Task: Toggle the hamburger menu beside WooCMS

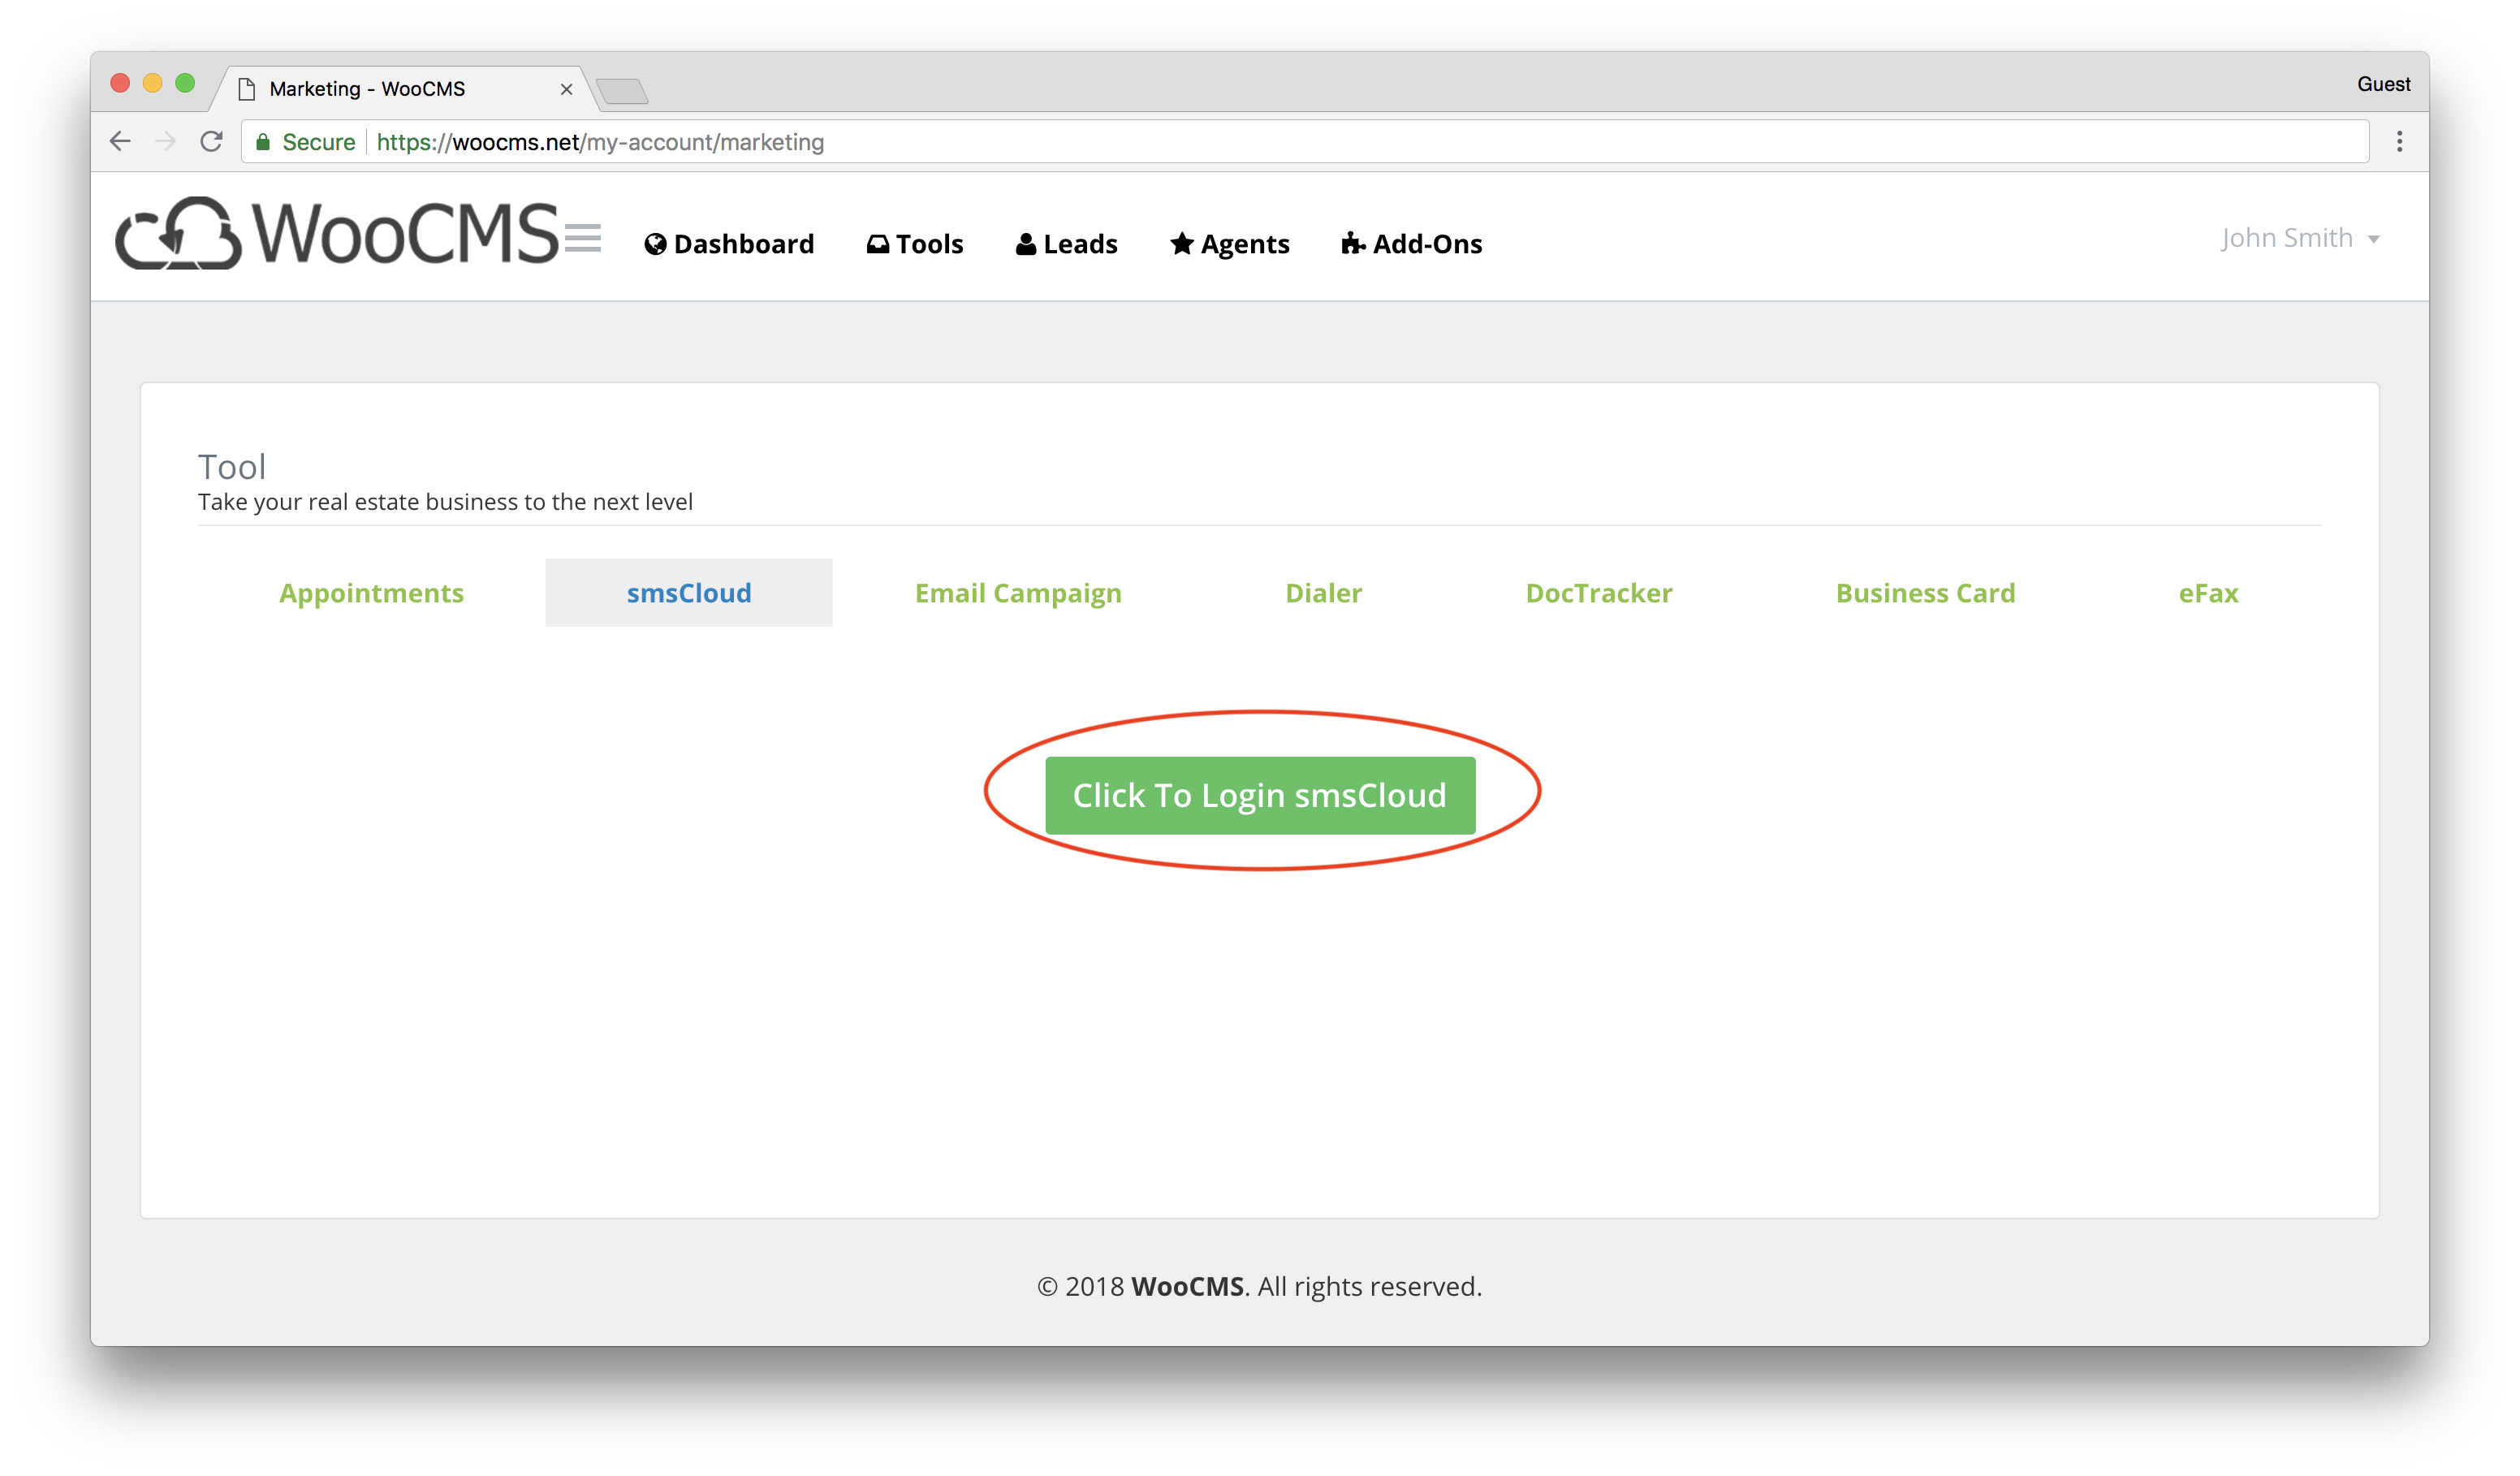Action: tap(582, 238)
